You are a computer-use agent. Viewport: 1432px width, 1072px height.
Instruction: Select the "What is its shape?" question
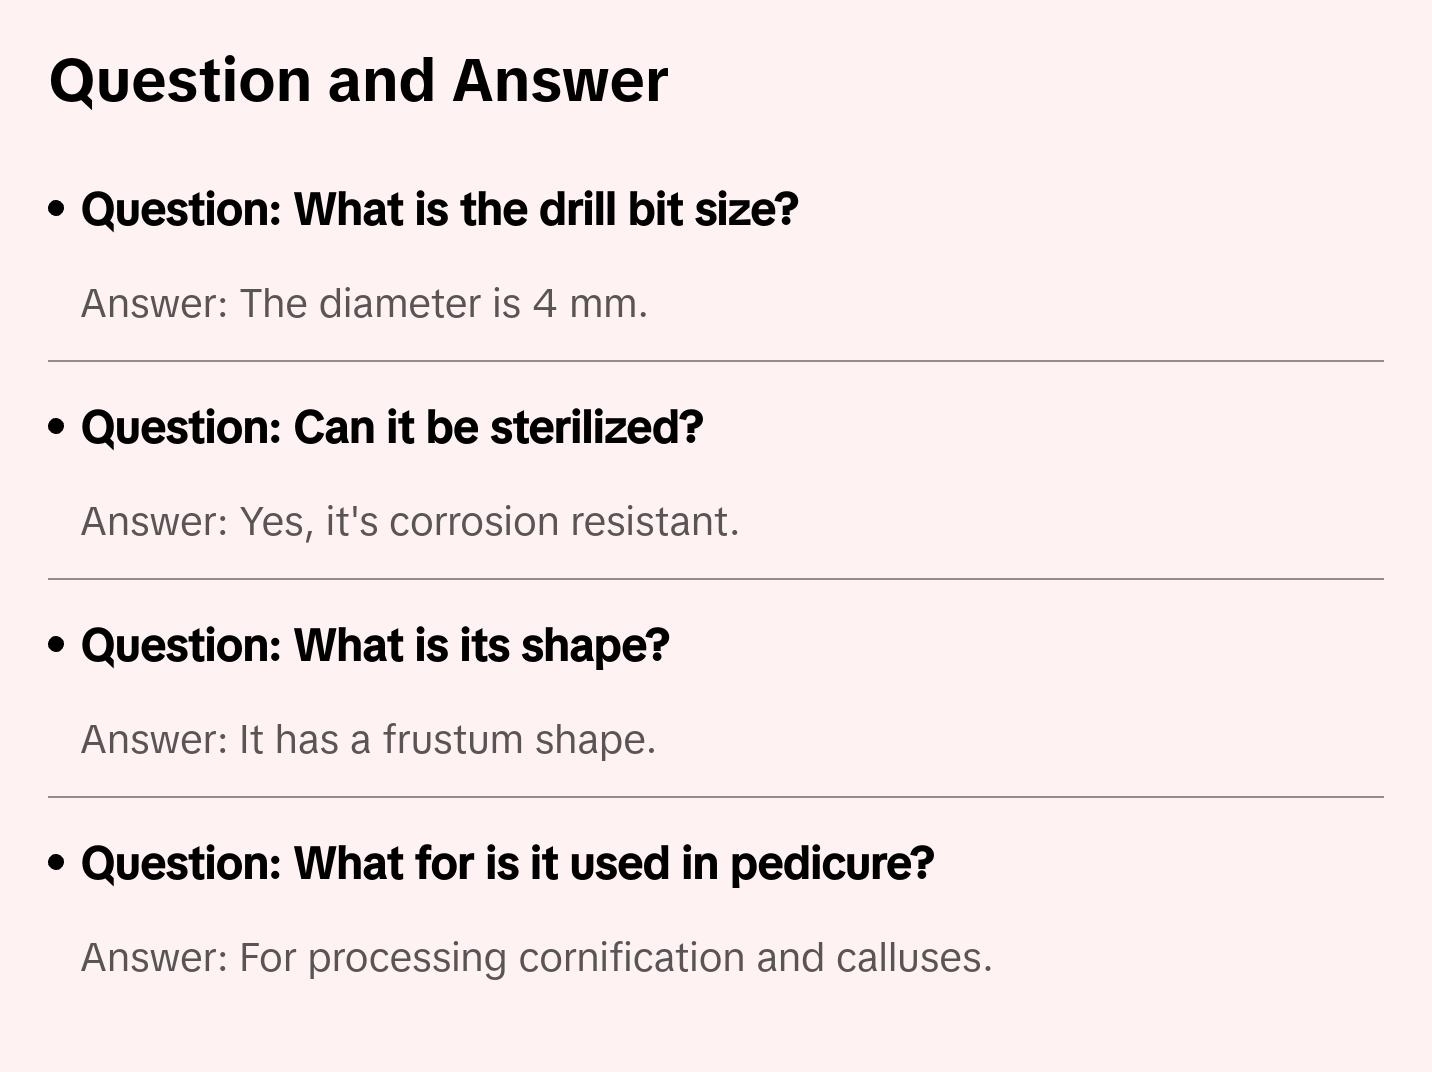pos(375,645)
